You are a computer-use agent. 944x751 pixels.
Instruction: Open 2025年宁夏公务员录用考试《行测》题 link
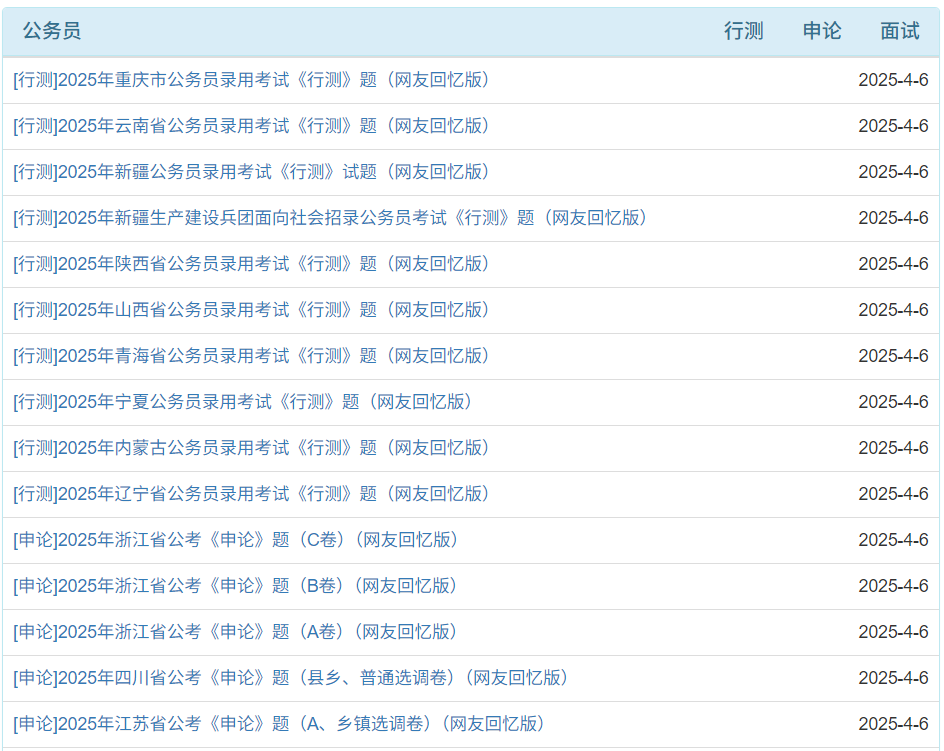tap(243, 402)
